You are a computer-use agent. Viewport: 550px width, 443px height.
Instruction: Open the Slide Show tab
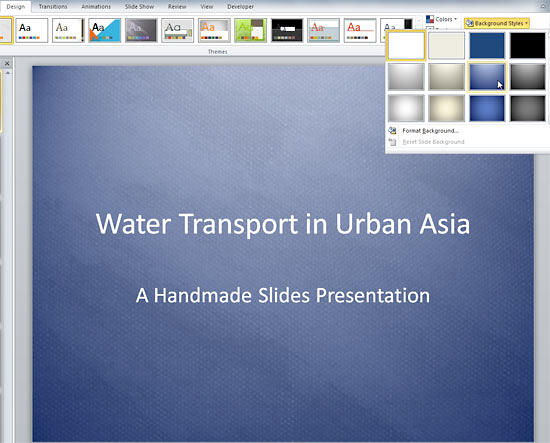tap(139, 7)
